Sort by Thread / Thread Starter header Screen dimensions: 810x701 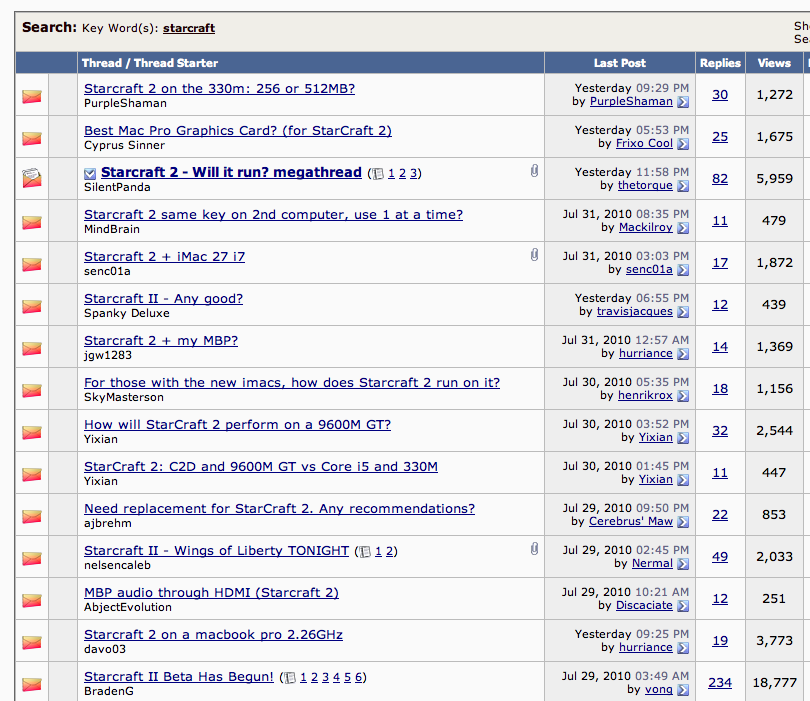click(x=150, y=63)
